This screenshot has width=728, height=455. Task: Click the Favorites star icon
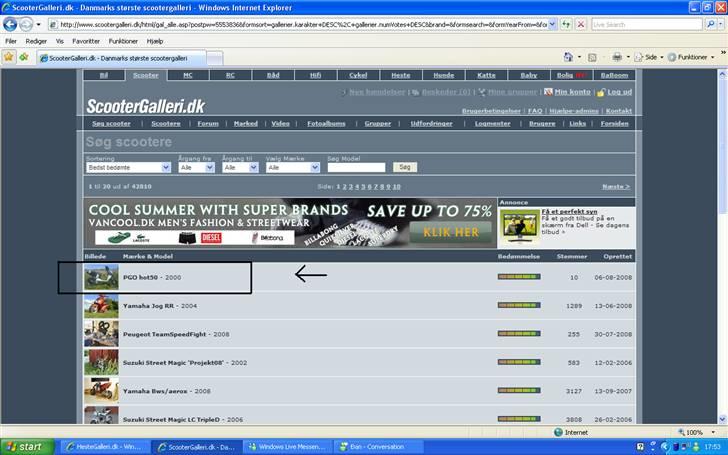pyautogui.click(x=9, y=57)
